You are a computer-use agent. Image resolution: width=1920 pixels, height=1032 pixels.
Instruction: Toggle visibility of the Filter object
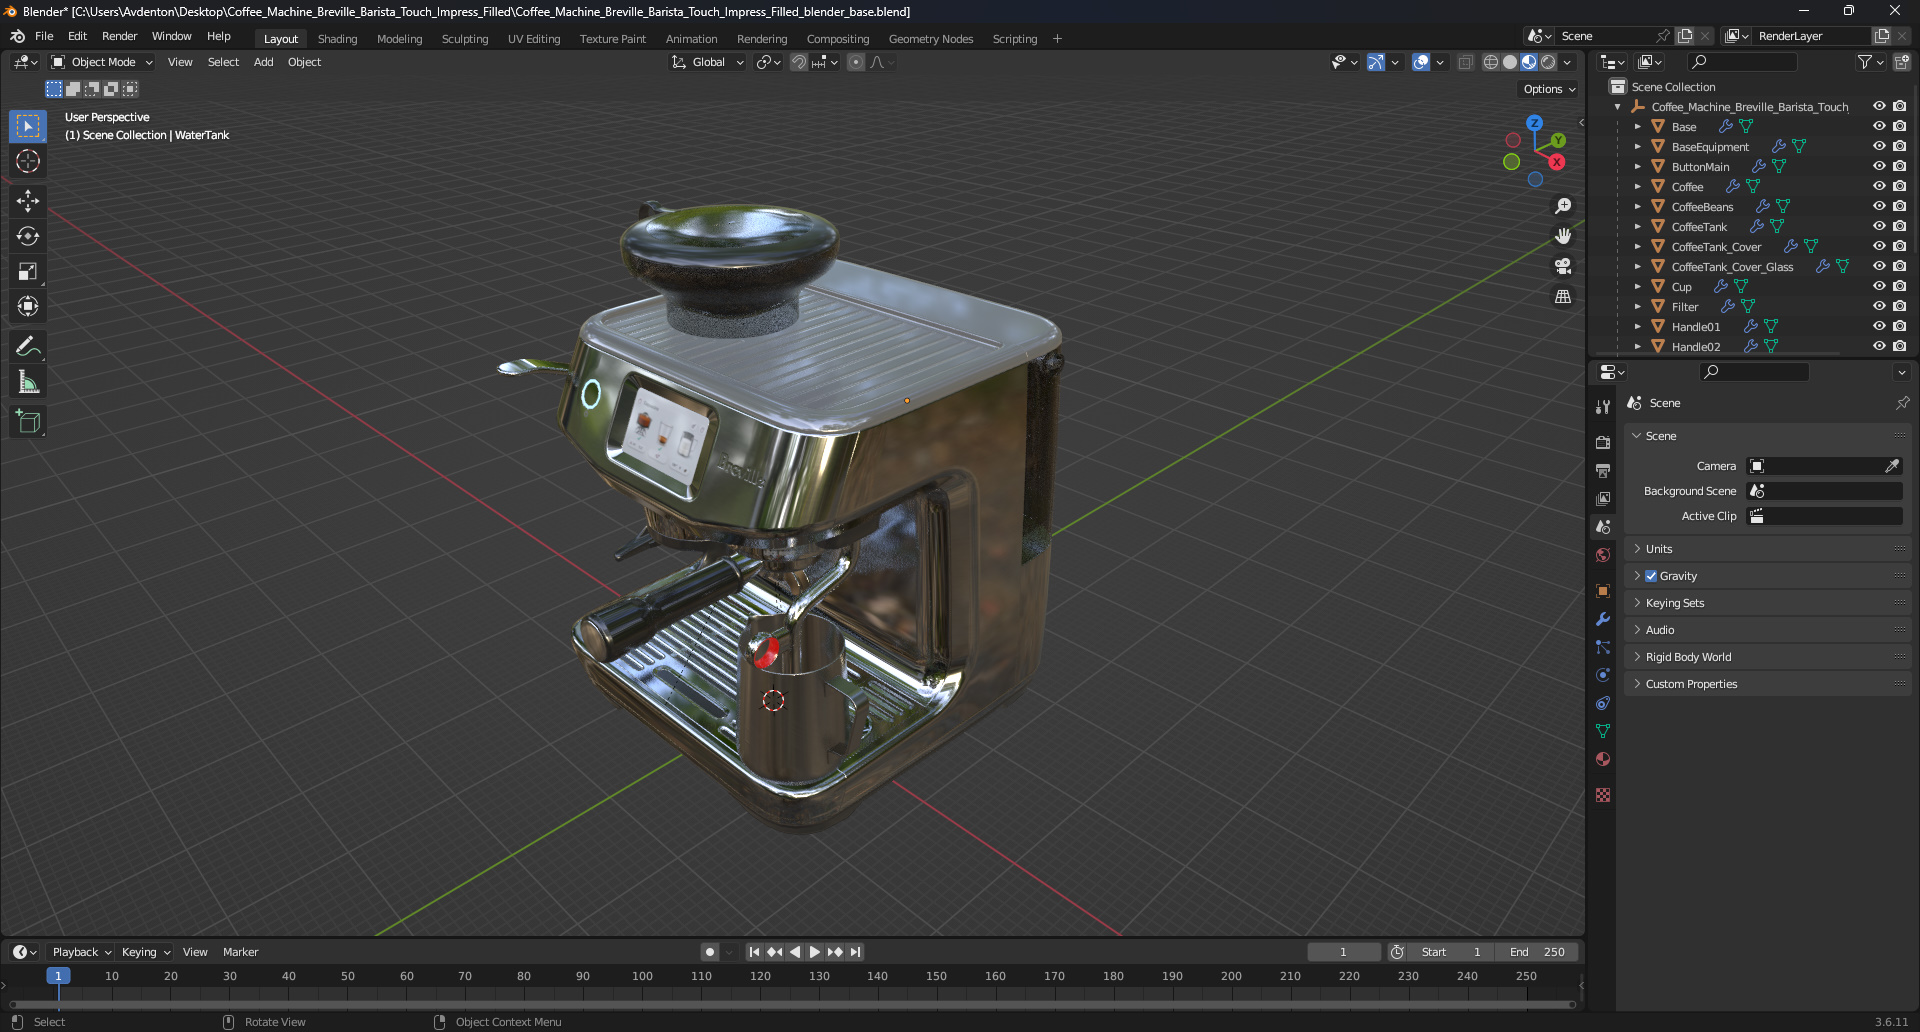[1879, 306]
